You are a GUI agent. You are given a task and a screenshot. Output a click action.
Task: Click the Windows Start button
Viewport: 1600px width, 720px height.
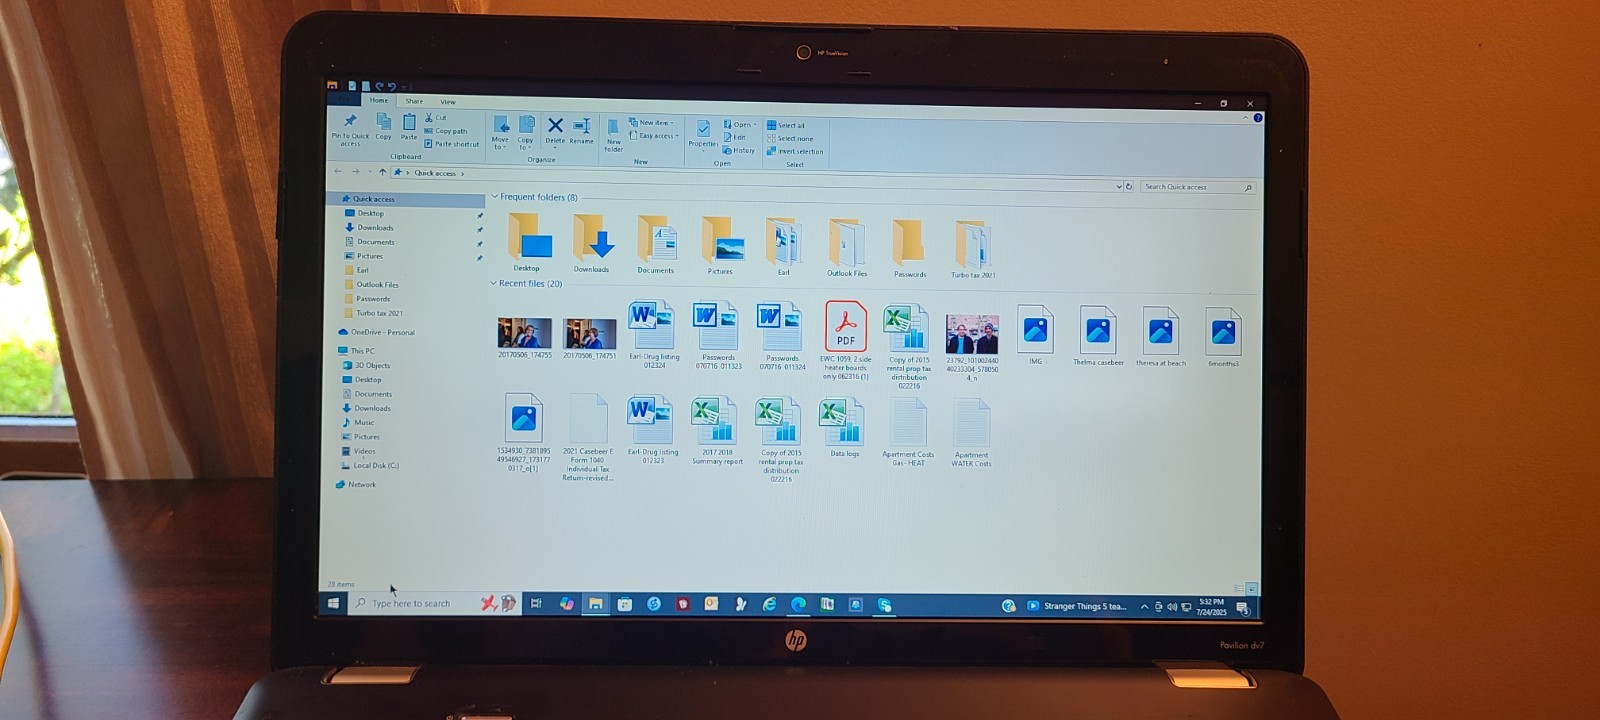pyautogui.click(x=333, y=603)
